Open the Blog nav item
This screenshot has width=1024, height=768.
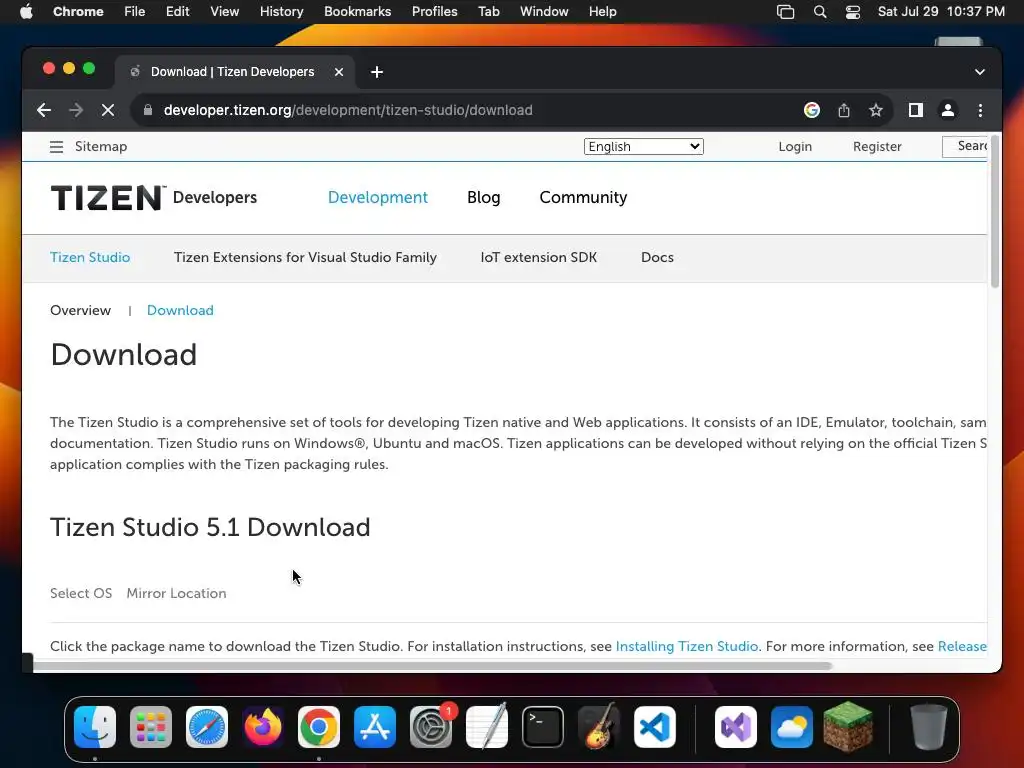pyautogui.click(x=483, y=197)
